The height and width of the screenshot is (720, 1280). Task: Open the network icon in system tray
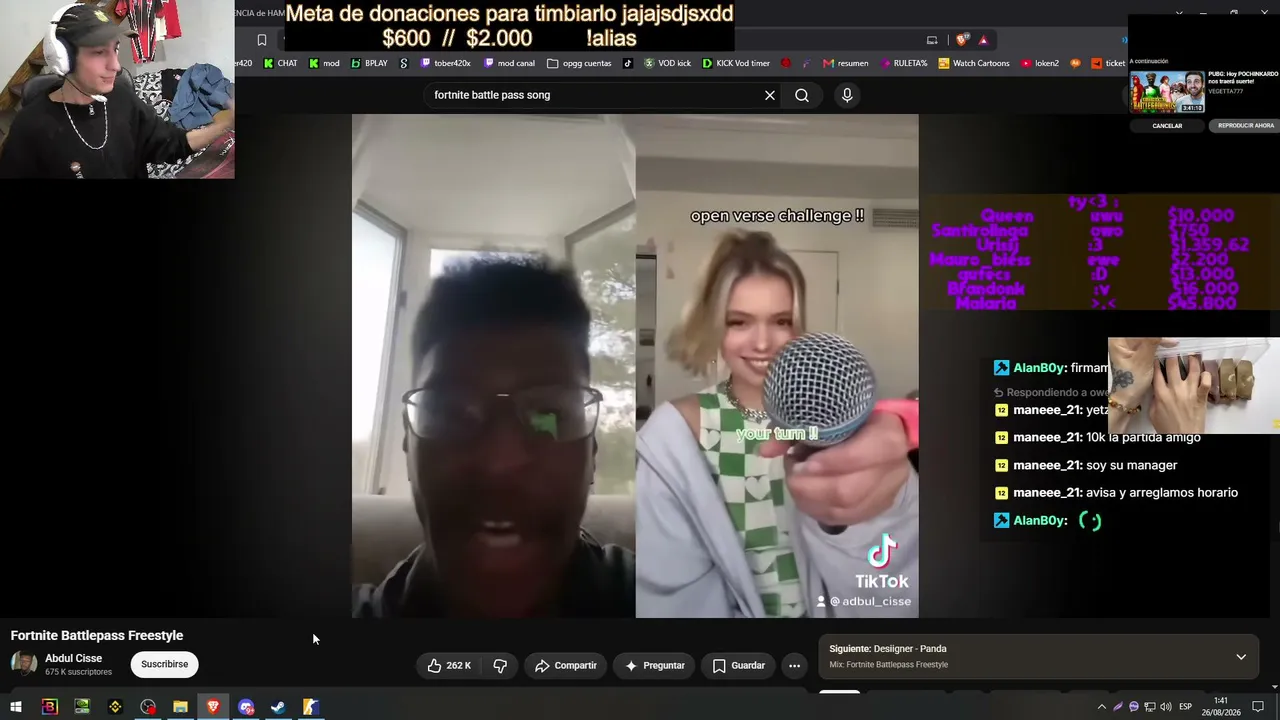1150,707
